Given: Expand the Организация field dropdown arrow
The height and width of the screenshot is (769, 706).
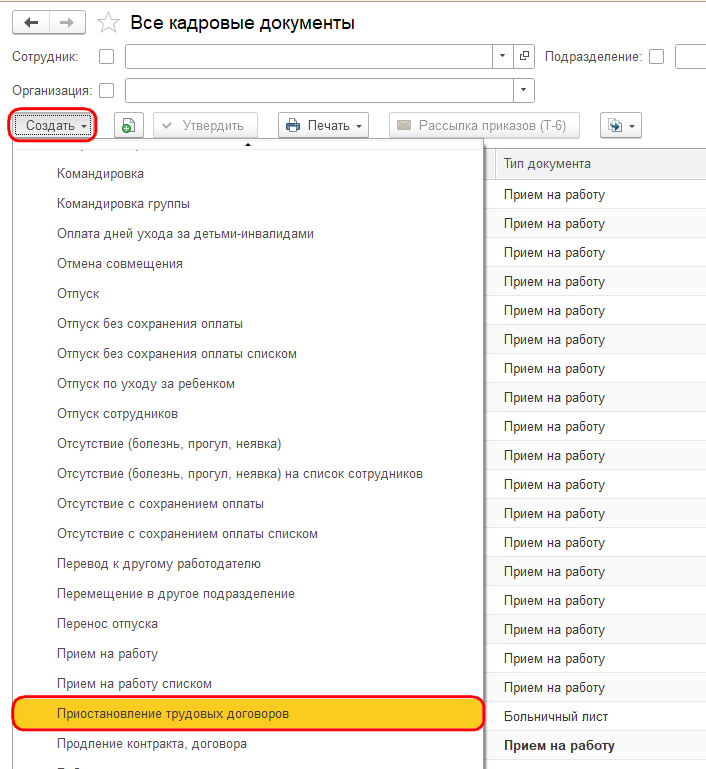Looking at the screenshot, I should point(524,91).
